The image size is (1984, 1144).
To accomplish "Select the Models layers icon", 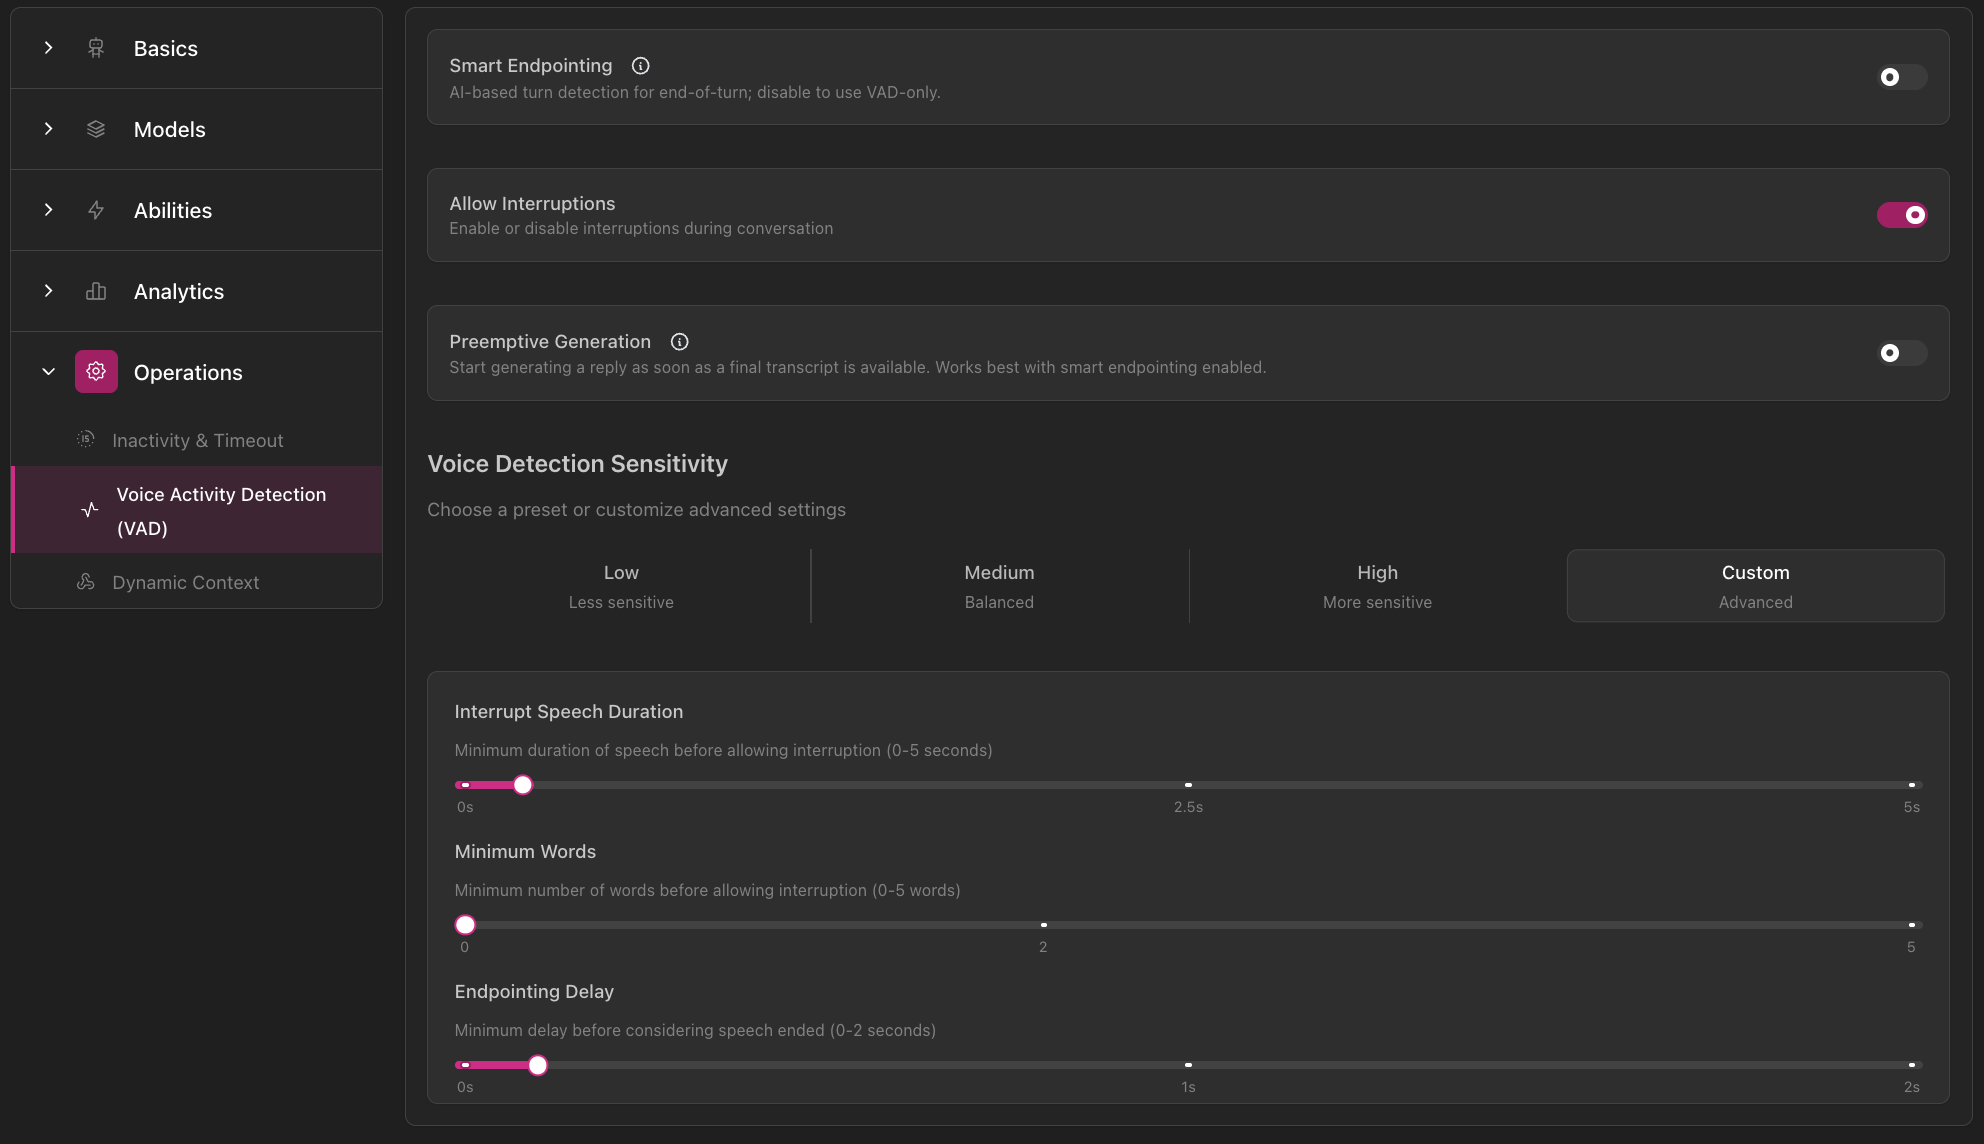I will coord(95,129).
